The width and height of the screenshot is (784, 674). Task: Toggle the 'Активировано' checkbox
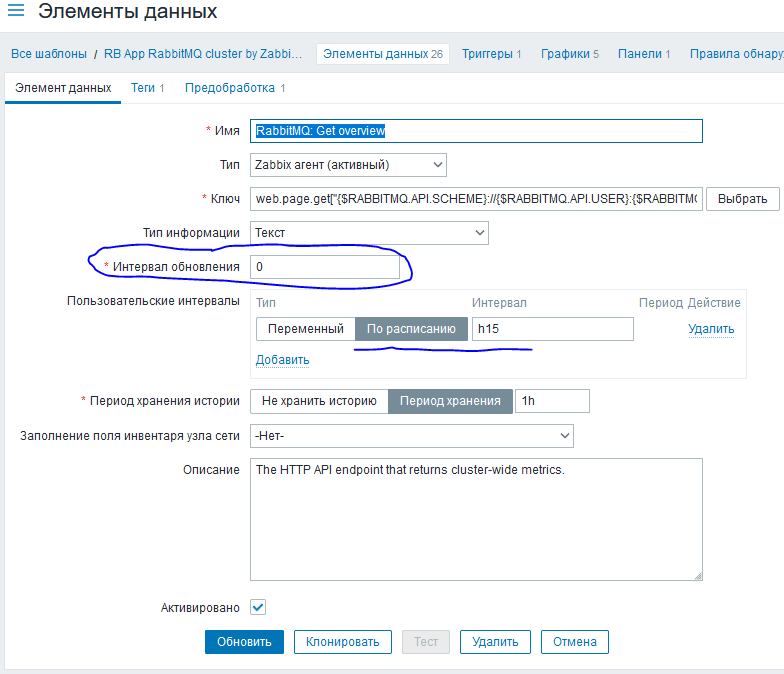click(x=258, y=608)
